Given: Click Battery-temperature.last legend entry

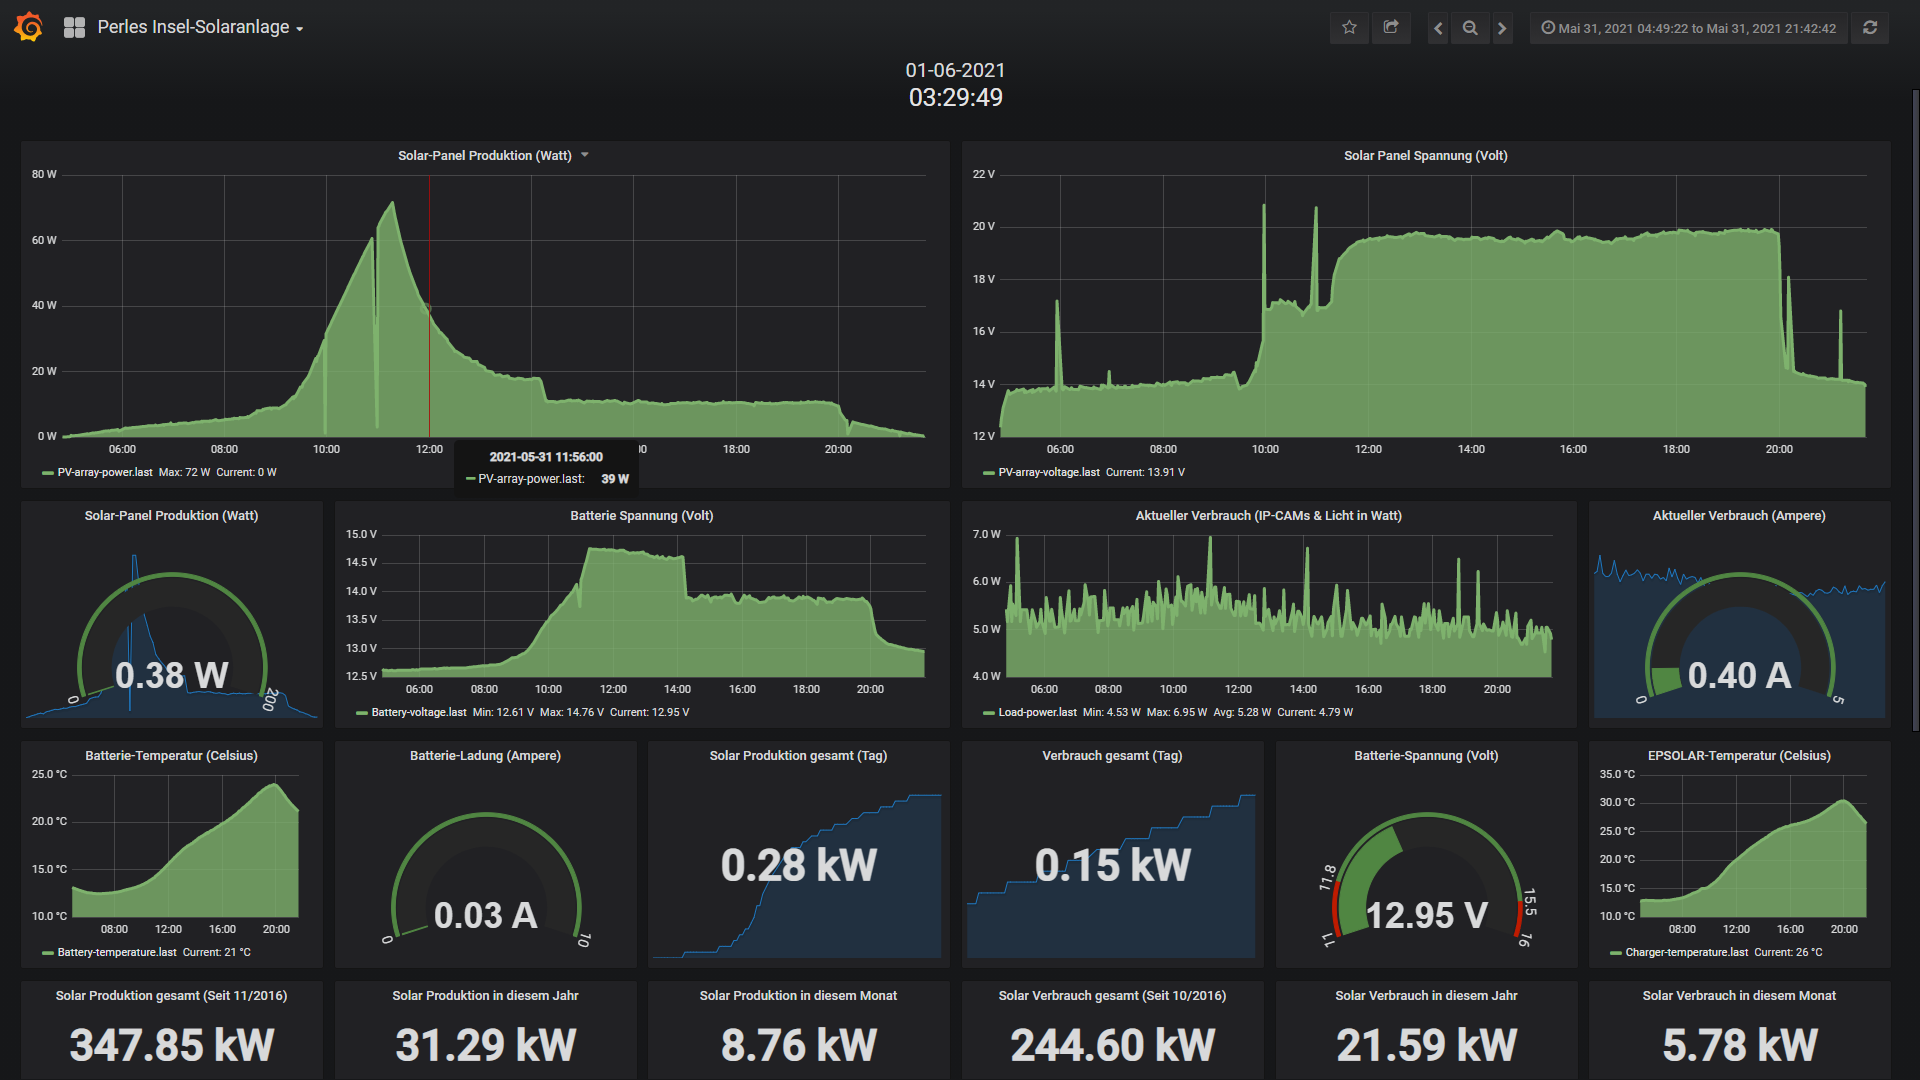Looking at the screenshot, I should tap(116, 953).
